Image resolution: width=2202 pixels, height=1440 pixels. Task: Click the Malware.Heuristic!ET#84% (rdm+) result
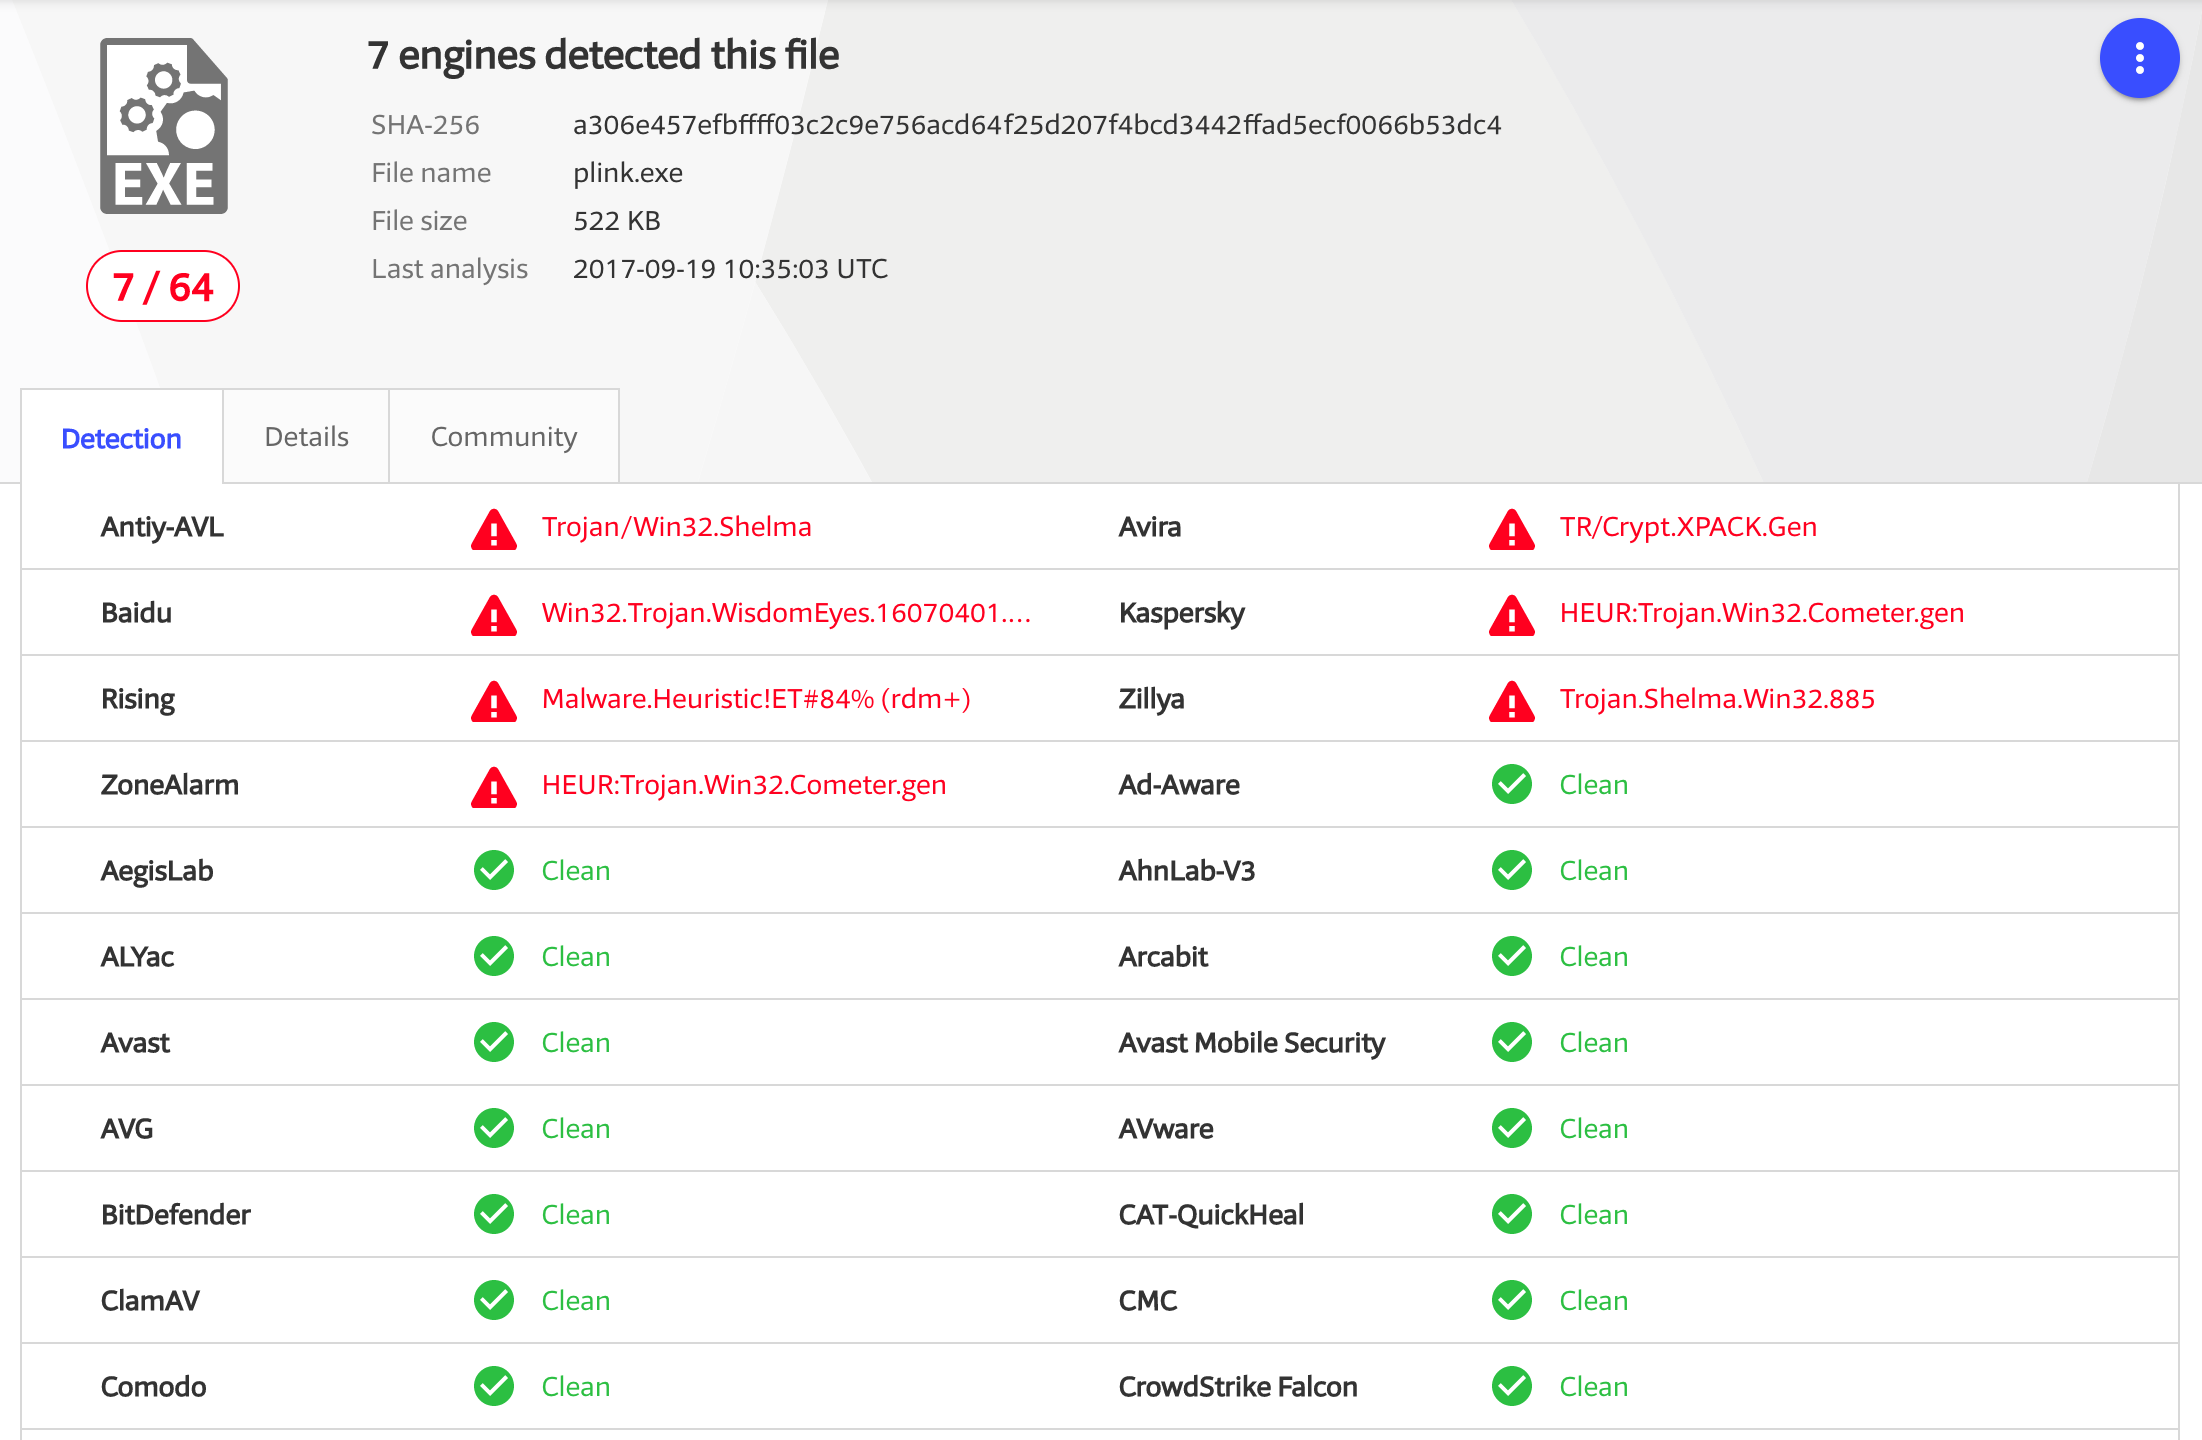coord(756,699)
